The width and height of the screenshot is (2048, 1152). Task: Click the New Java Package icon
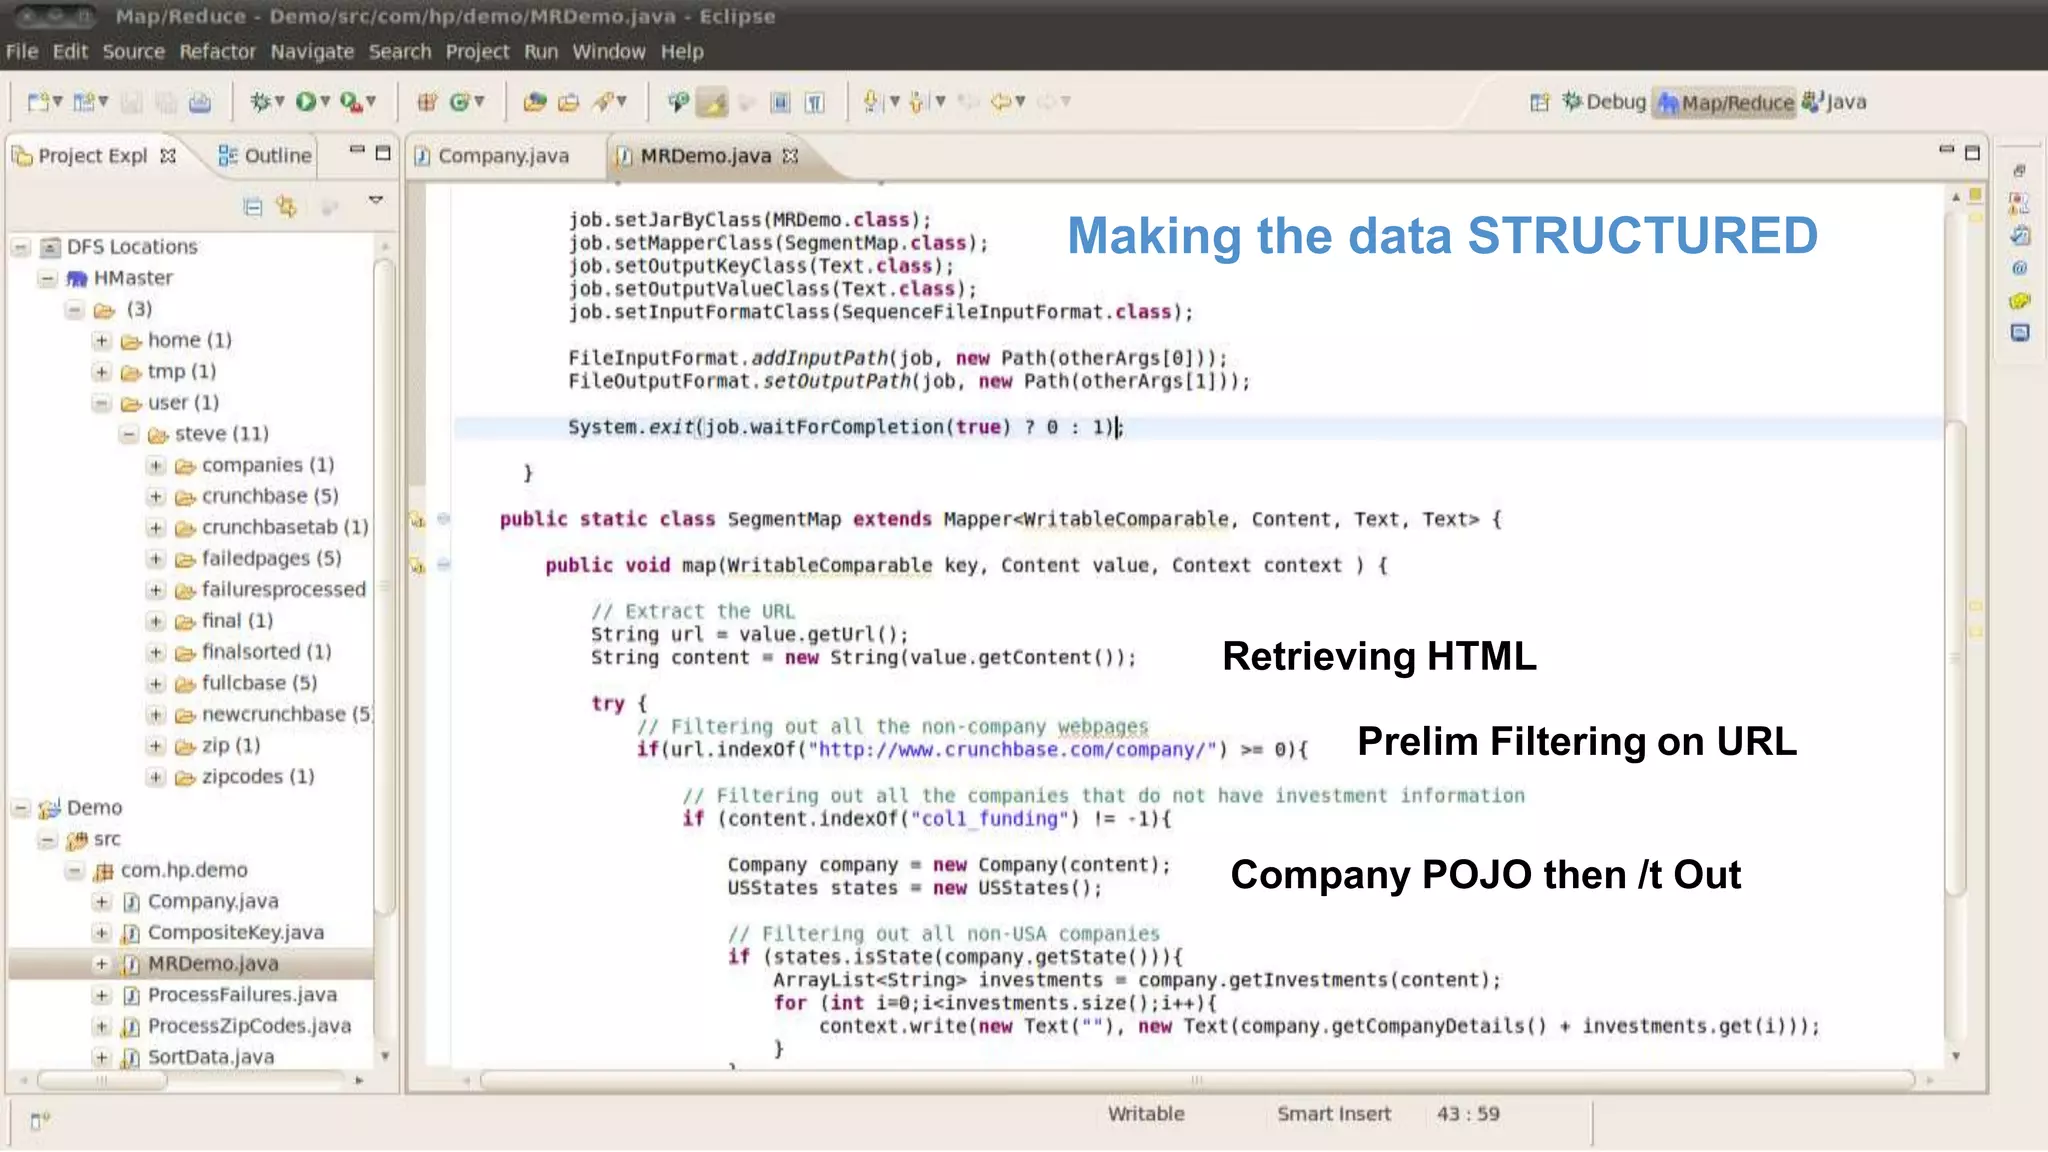pyautogui.click(x=427, y=101)
